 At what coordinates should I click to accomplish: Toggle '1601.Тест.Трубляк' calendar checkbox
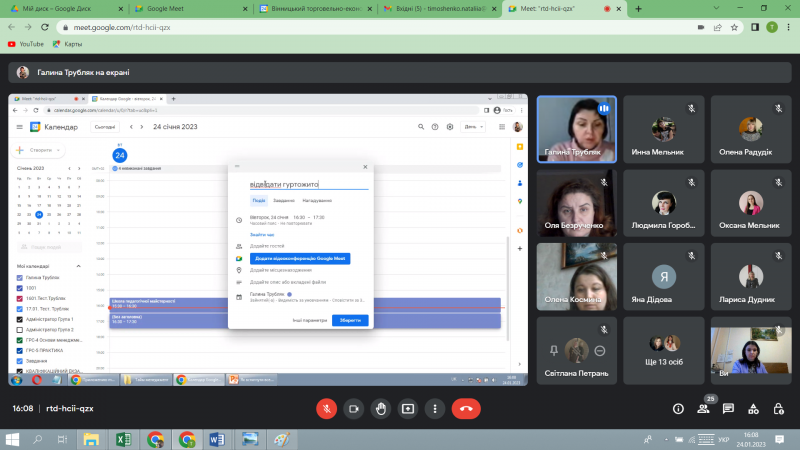[x=20, y=298]
